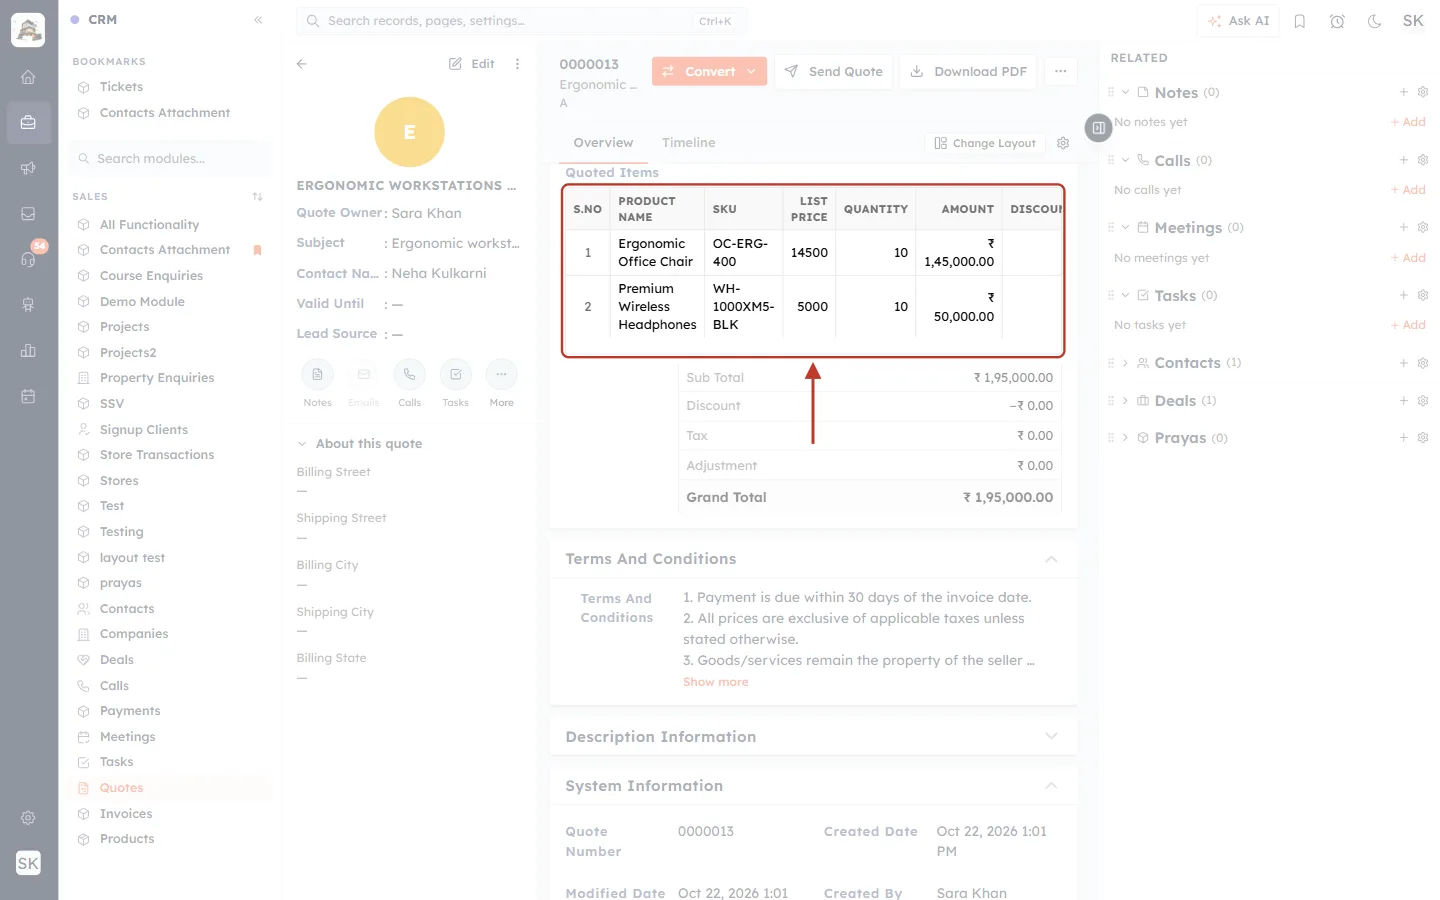This screenshot has height=900, width=1440.
Task: Click the Calls quick action icon
Action: point(409,375)
